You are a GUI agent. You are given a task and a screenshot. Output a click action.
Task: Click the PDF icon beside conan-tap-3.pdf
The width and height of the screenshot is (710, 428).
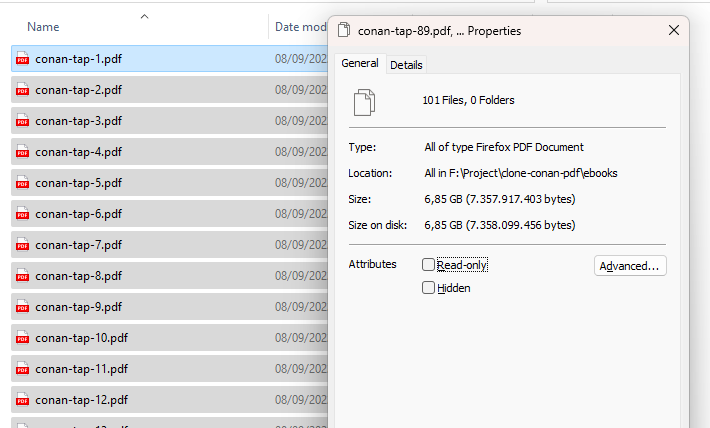point(22,121)
